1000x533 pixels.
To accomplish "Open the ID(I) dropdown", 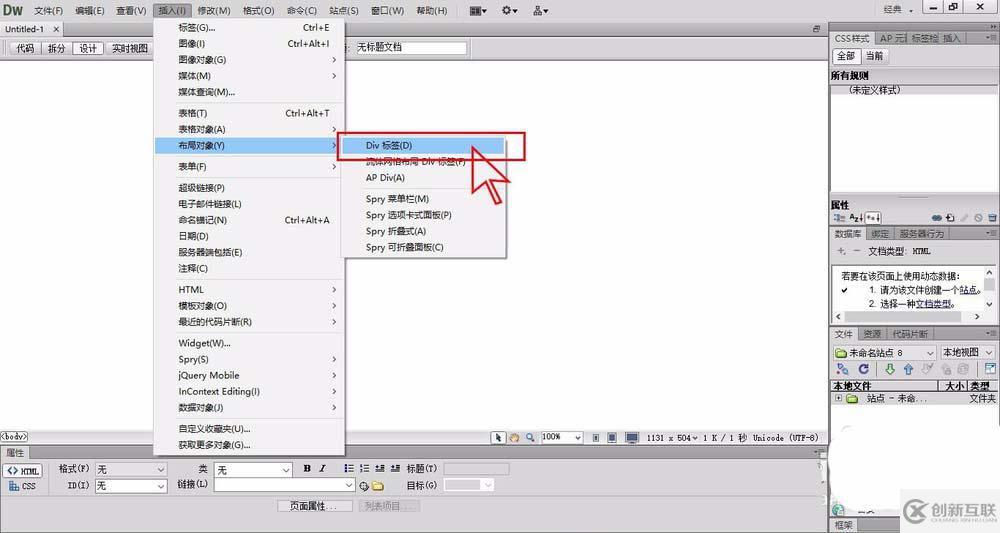I will tap(131, 486).
